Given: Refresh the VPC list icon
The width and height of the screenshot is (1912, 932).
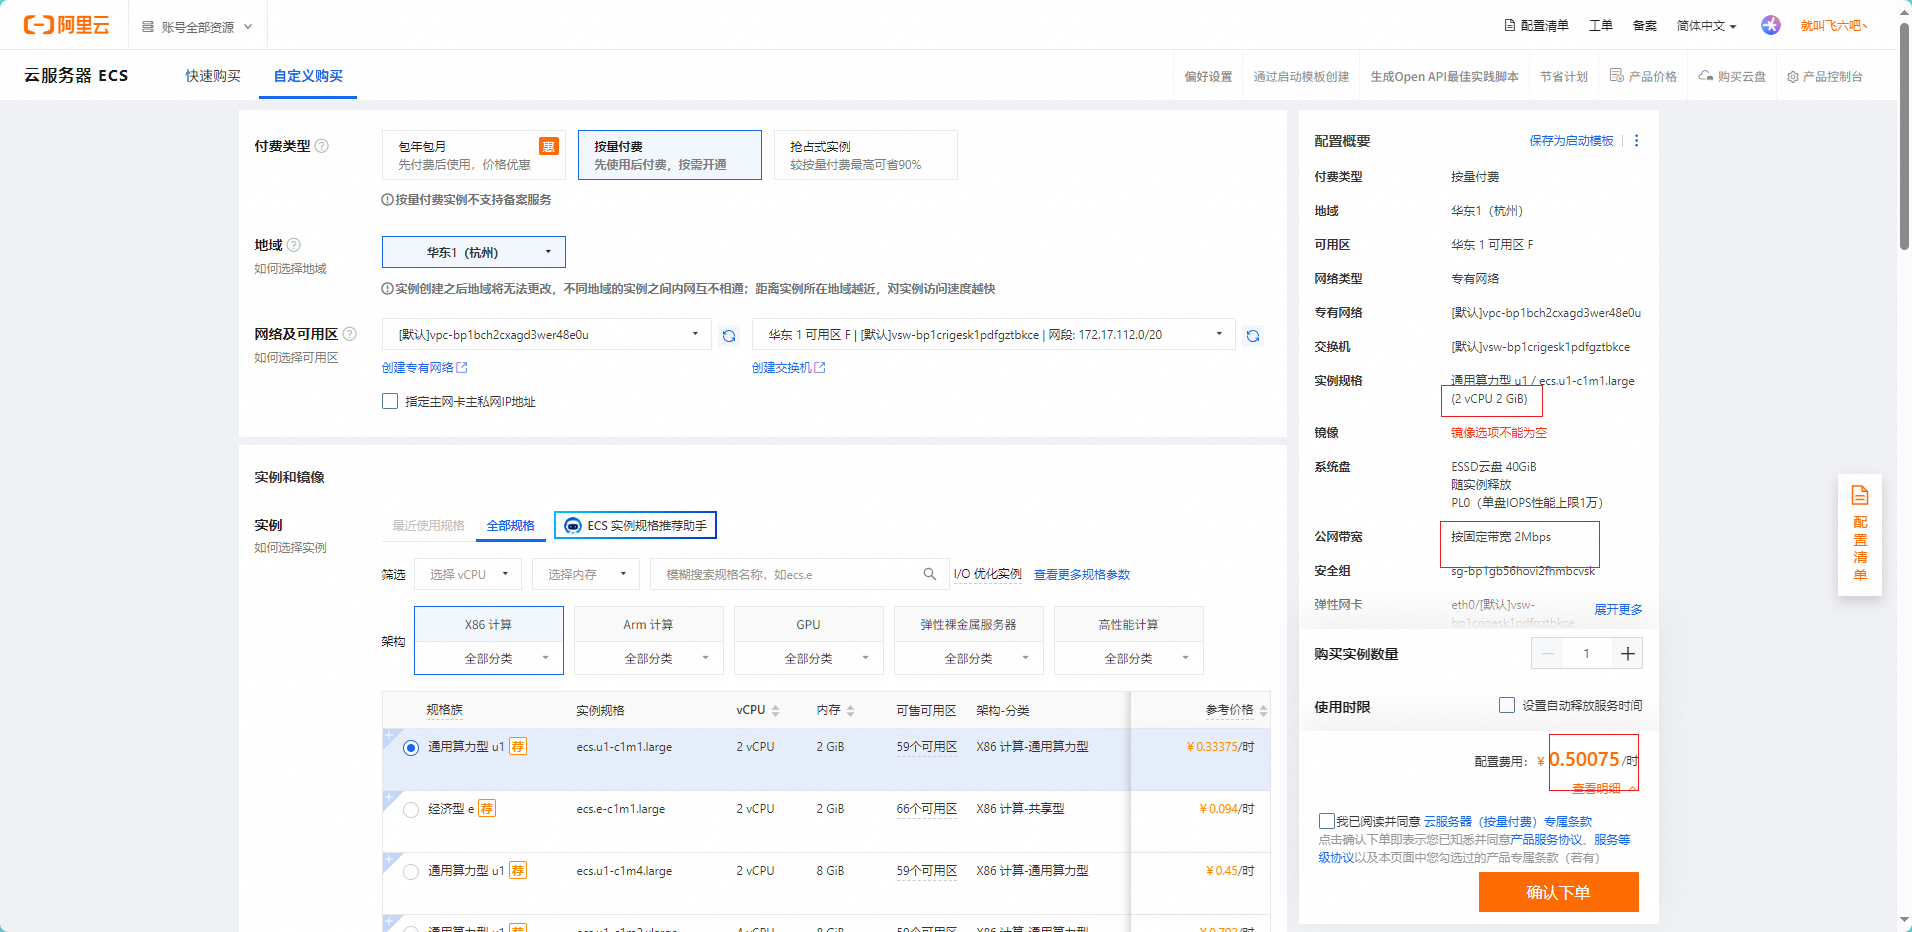Looking at the screenshot, I should pyautogui.click(x=729, y=336).
